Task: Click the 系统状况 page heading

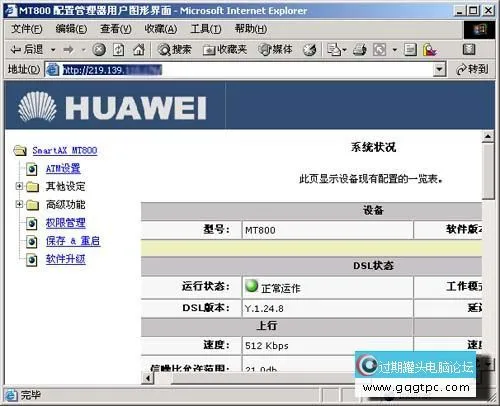Action: pos(373,147)
